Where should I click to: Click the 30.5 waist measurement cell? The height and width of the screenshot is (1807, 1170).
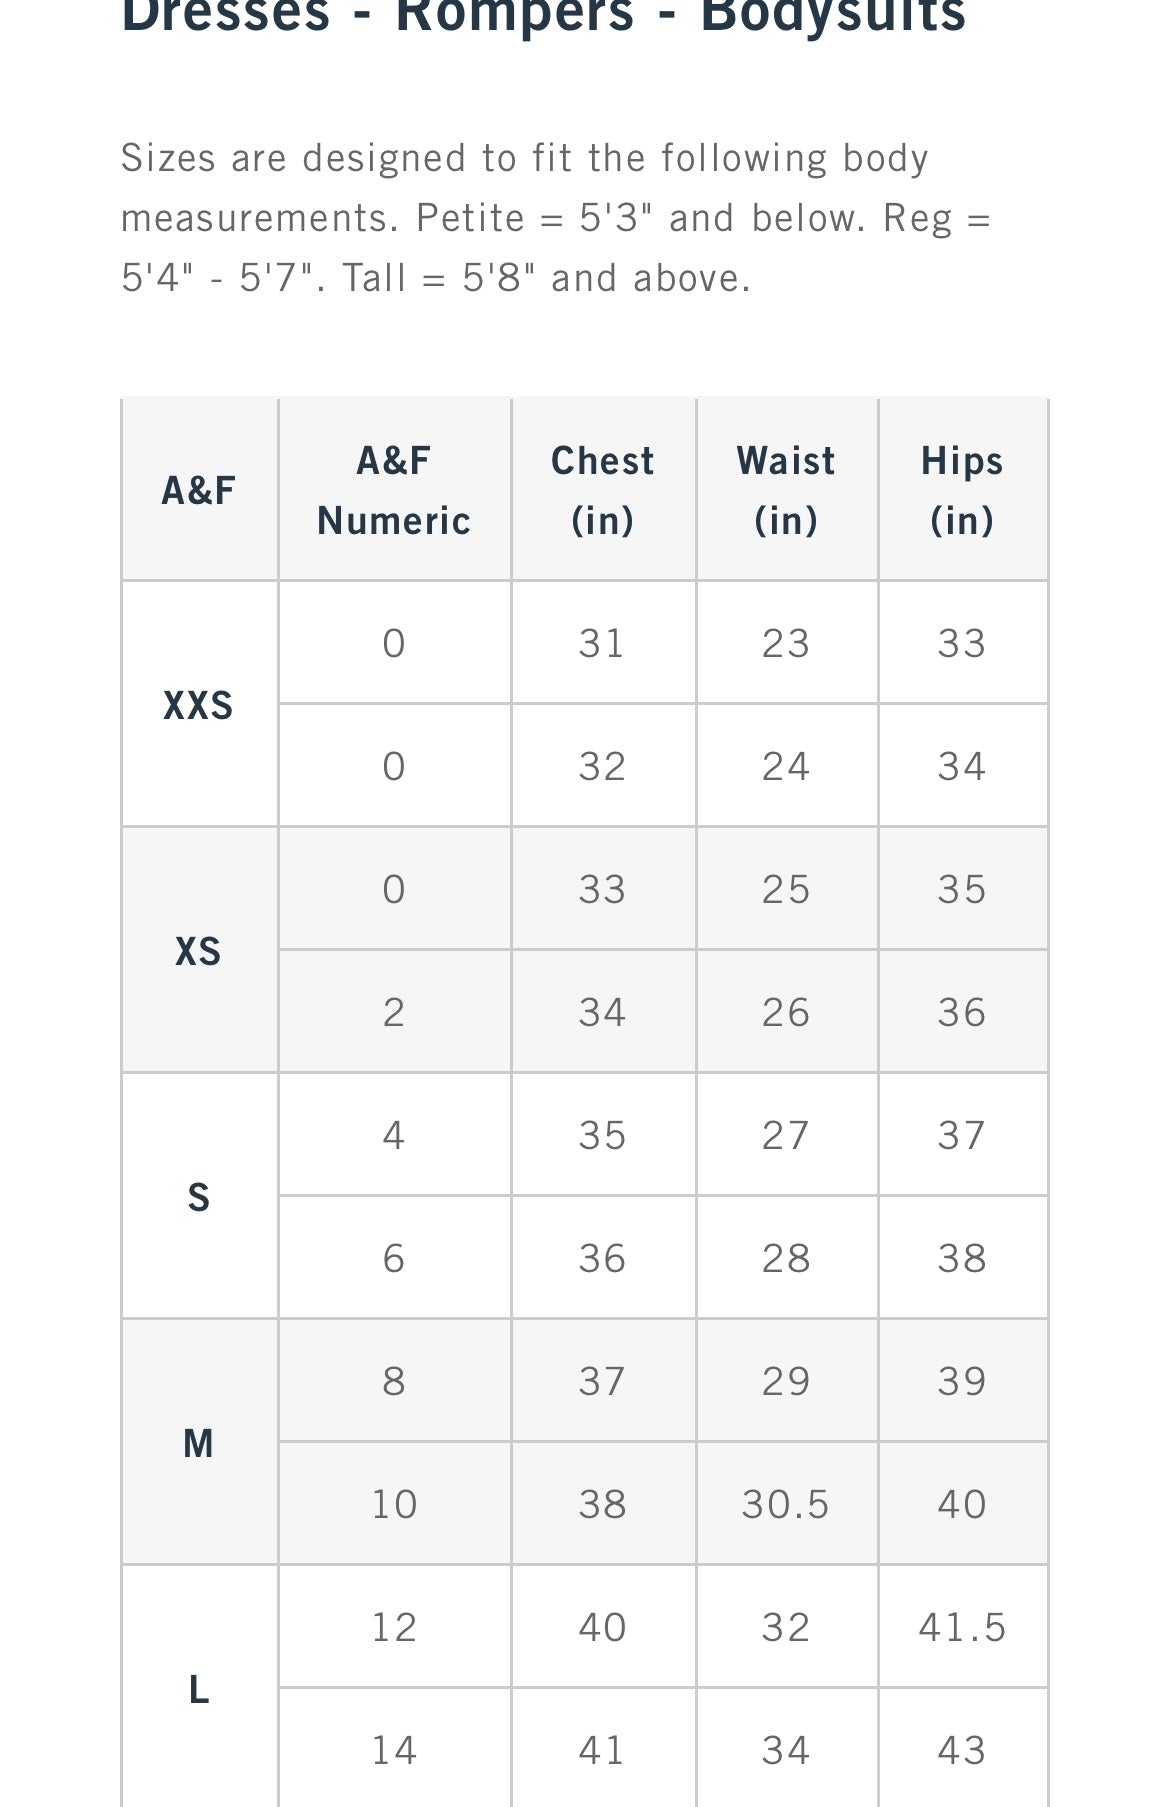tap(786, 1504)
